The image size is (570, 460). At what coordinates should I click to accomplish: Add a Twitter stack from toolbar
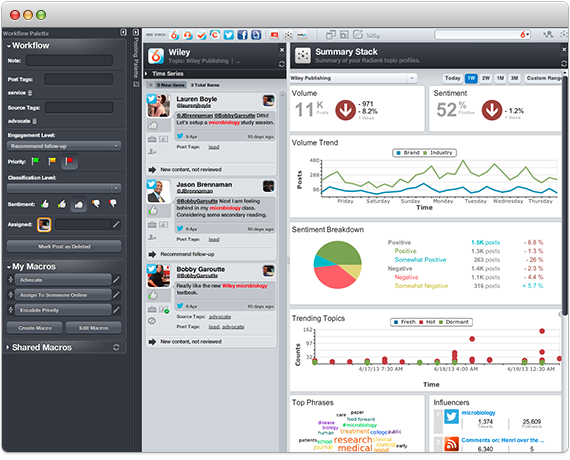pyautogui.click(x=229, y=35)
